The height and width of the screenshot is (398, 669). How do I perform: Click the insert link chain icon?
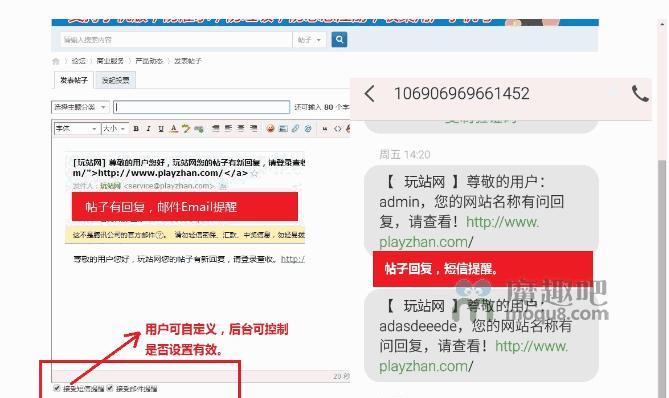tap(295, 129)
